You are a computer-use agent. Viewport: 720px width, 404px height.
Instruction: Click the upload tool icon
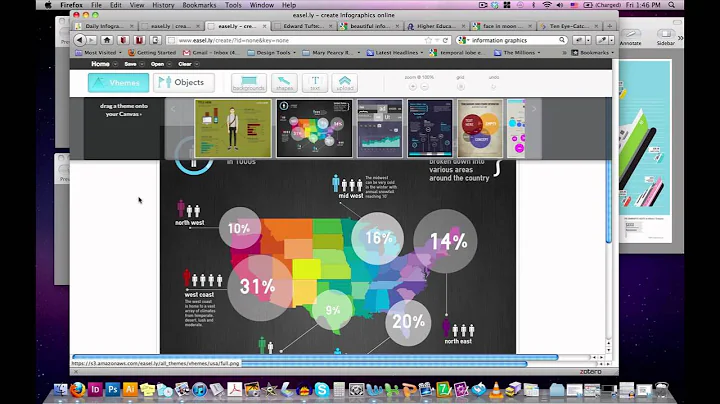pyautogui.click(x=344, y=83)
